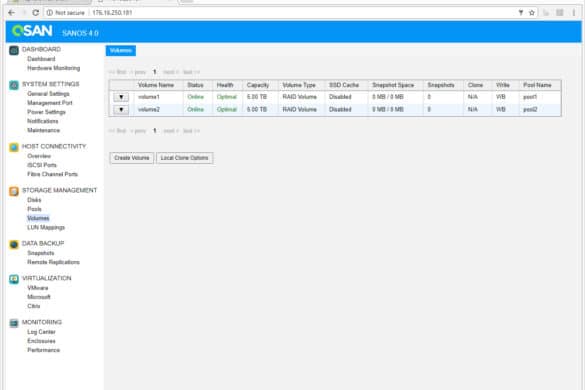Click the Virtualization section icon
Viewport: 585px width, 390px height.
(x=14, y=279)
